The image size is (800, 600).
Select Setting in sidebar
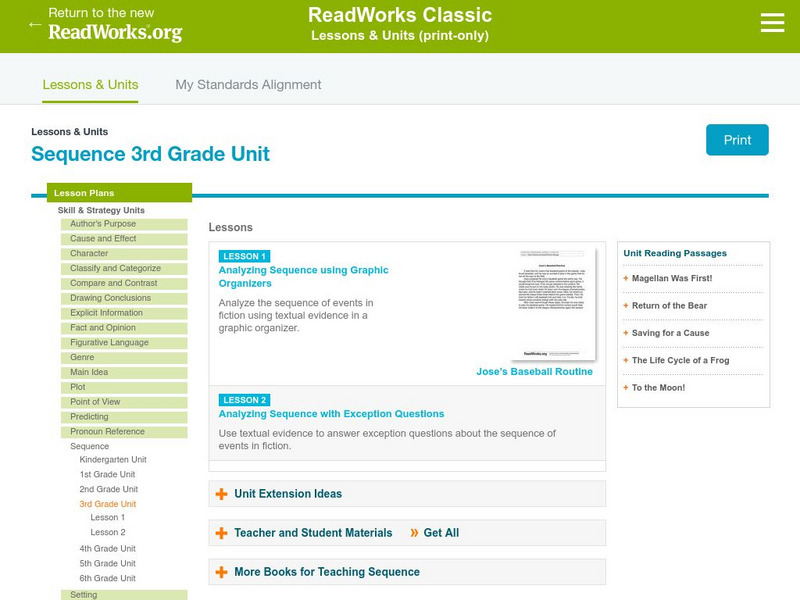point(124,595)
